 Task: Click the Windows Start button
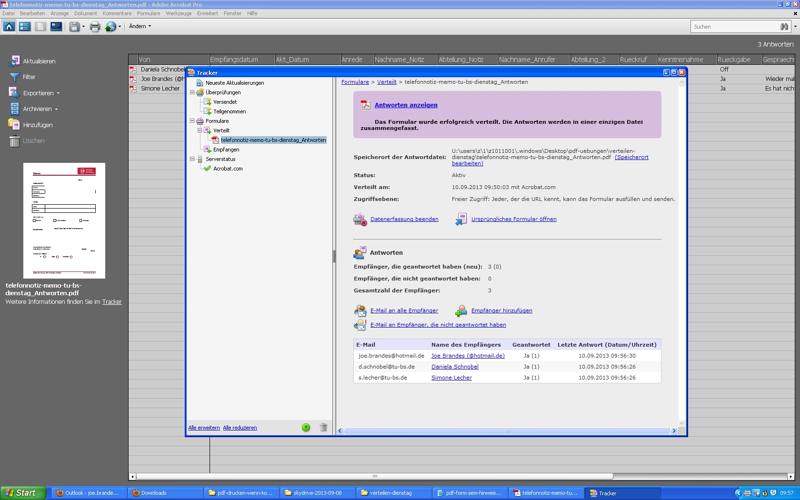pyautogui.click(x=22, y=493)
